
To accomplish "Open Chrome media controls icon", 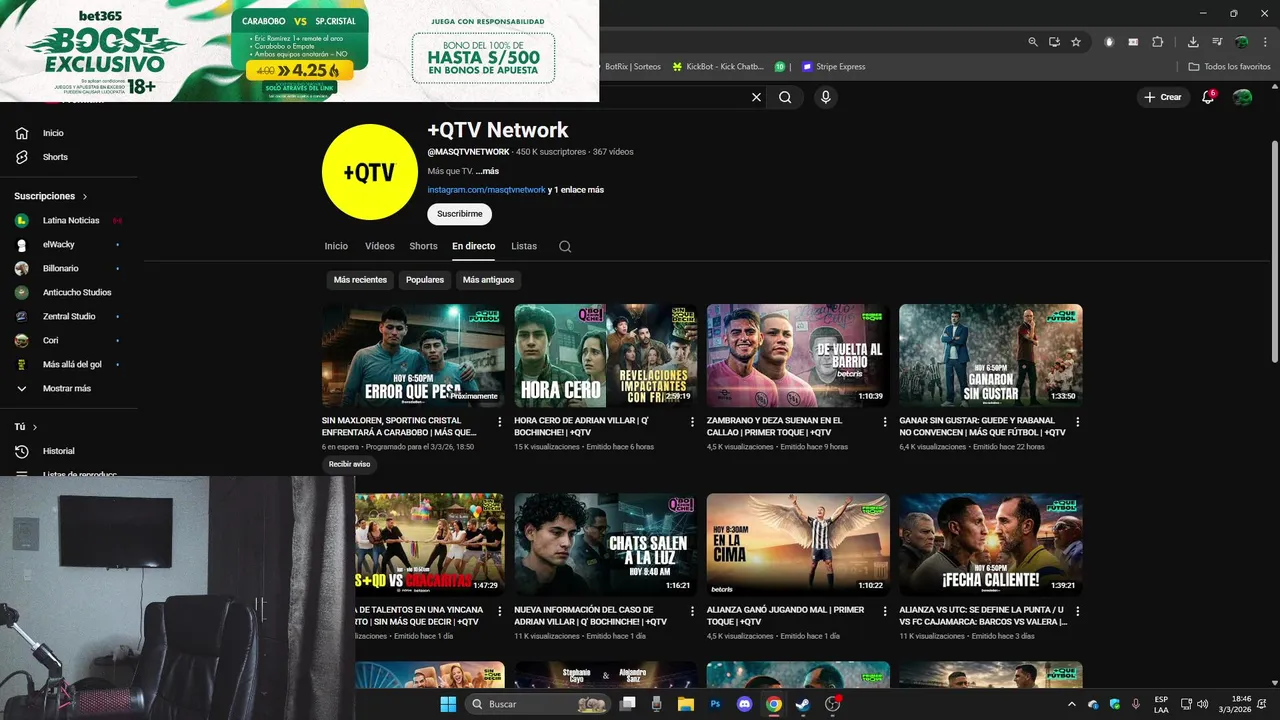I will pyautogui.click(x=1217, y=42).
